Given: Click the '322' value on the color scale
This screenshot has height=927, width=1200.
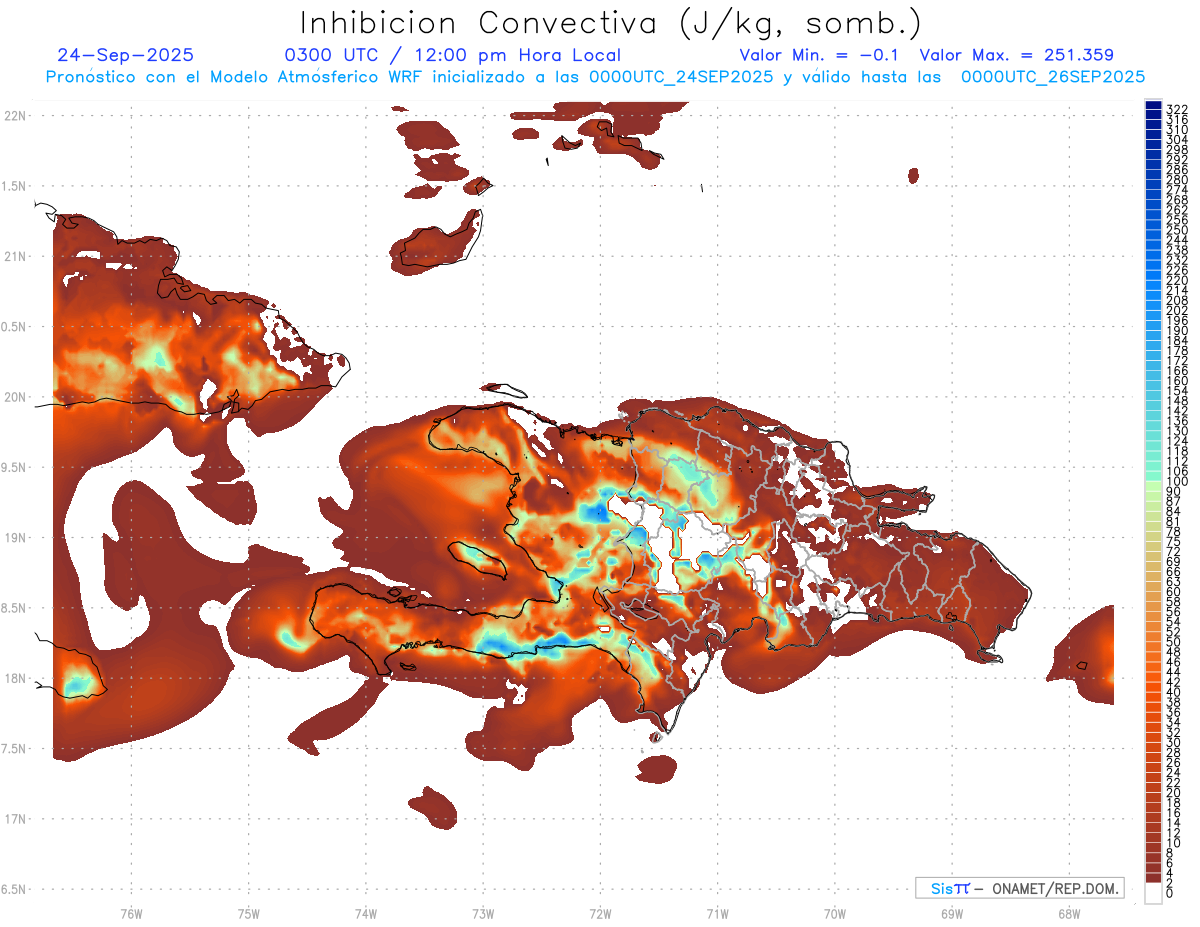Looking at the screenshot, I should point(1177,109).
